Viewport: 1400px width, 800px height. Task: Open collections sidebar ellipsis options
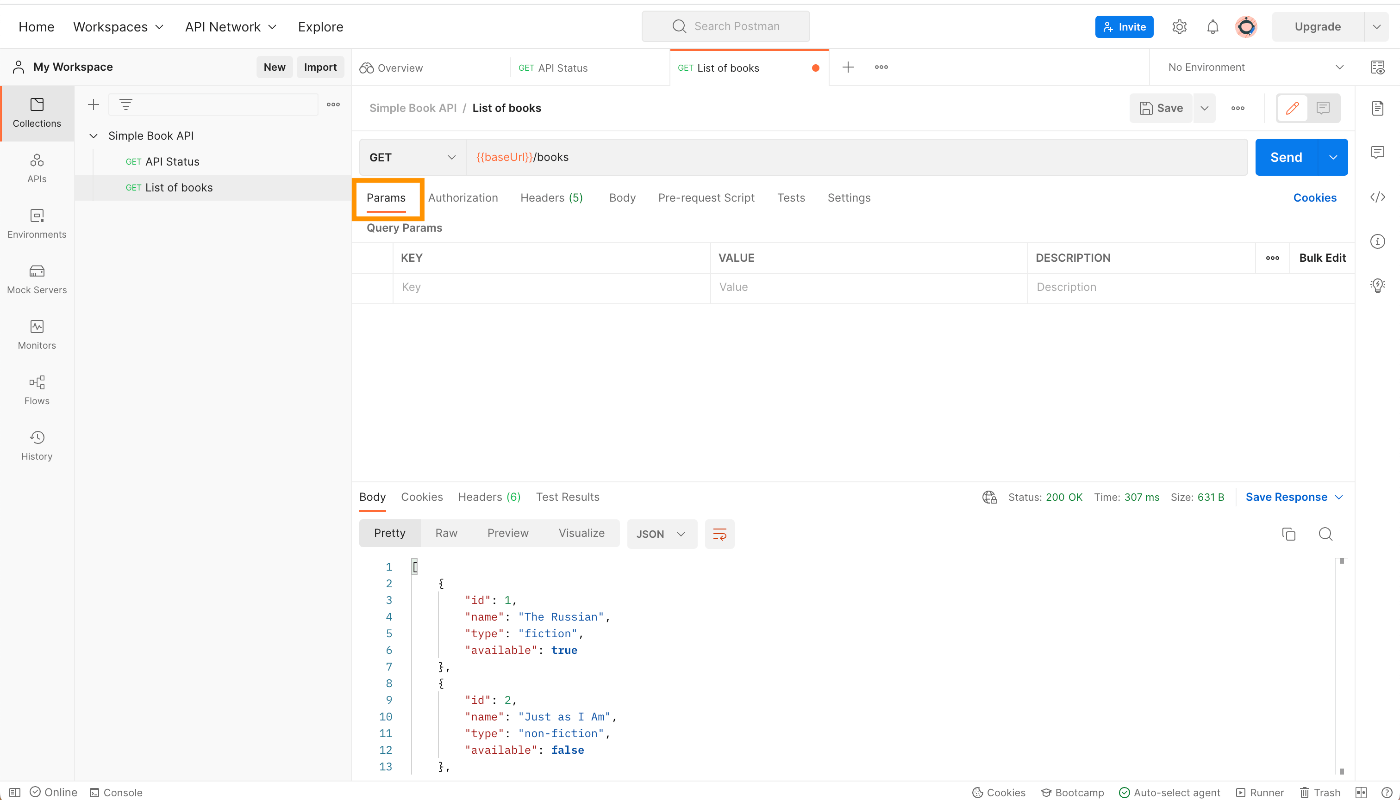pos(333,104)
